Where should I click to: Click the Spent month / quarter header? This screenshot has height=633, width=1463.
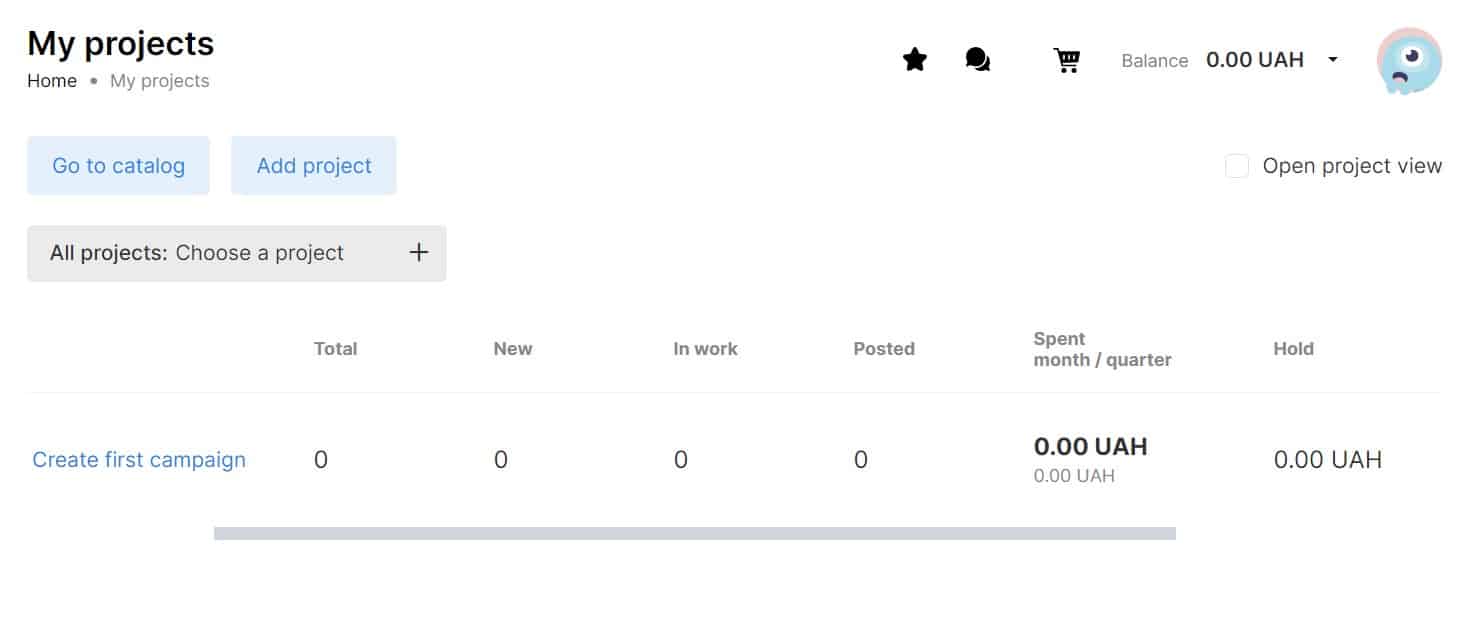pos(1102,349)
